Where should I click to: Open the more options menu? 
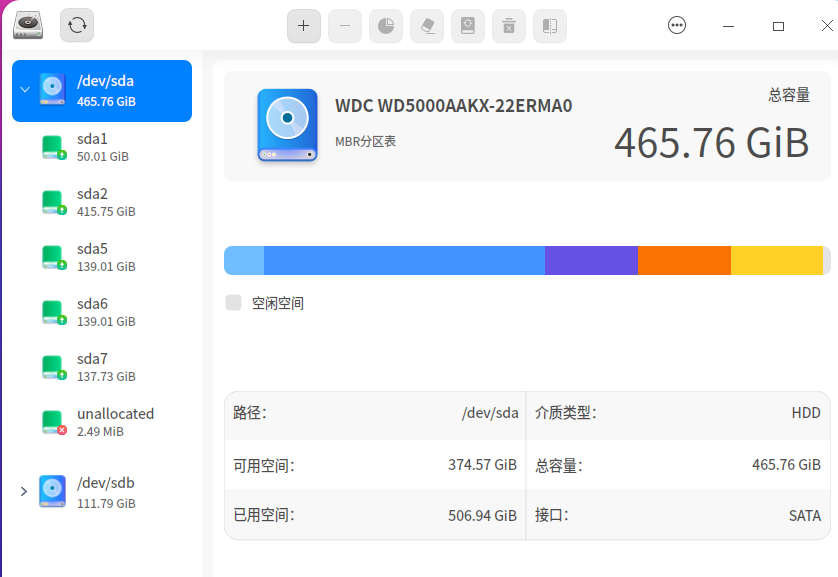(x=677, y=25)
